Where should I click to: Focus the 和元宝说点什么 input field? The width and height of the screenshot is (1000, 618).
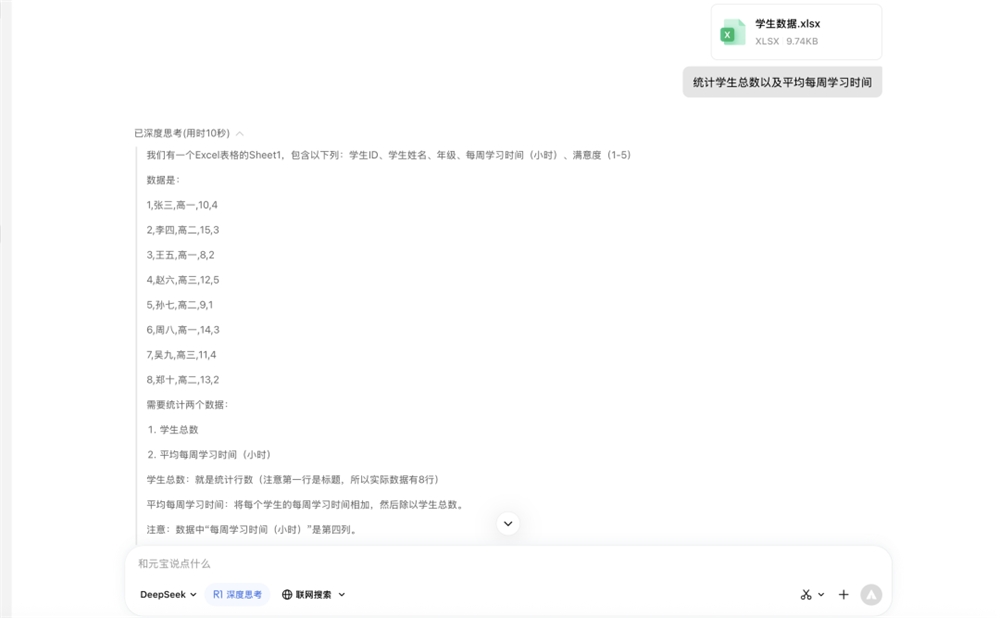click(508, 564)
